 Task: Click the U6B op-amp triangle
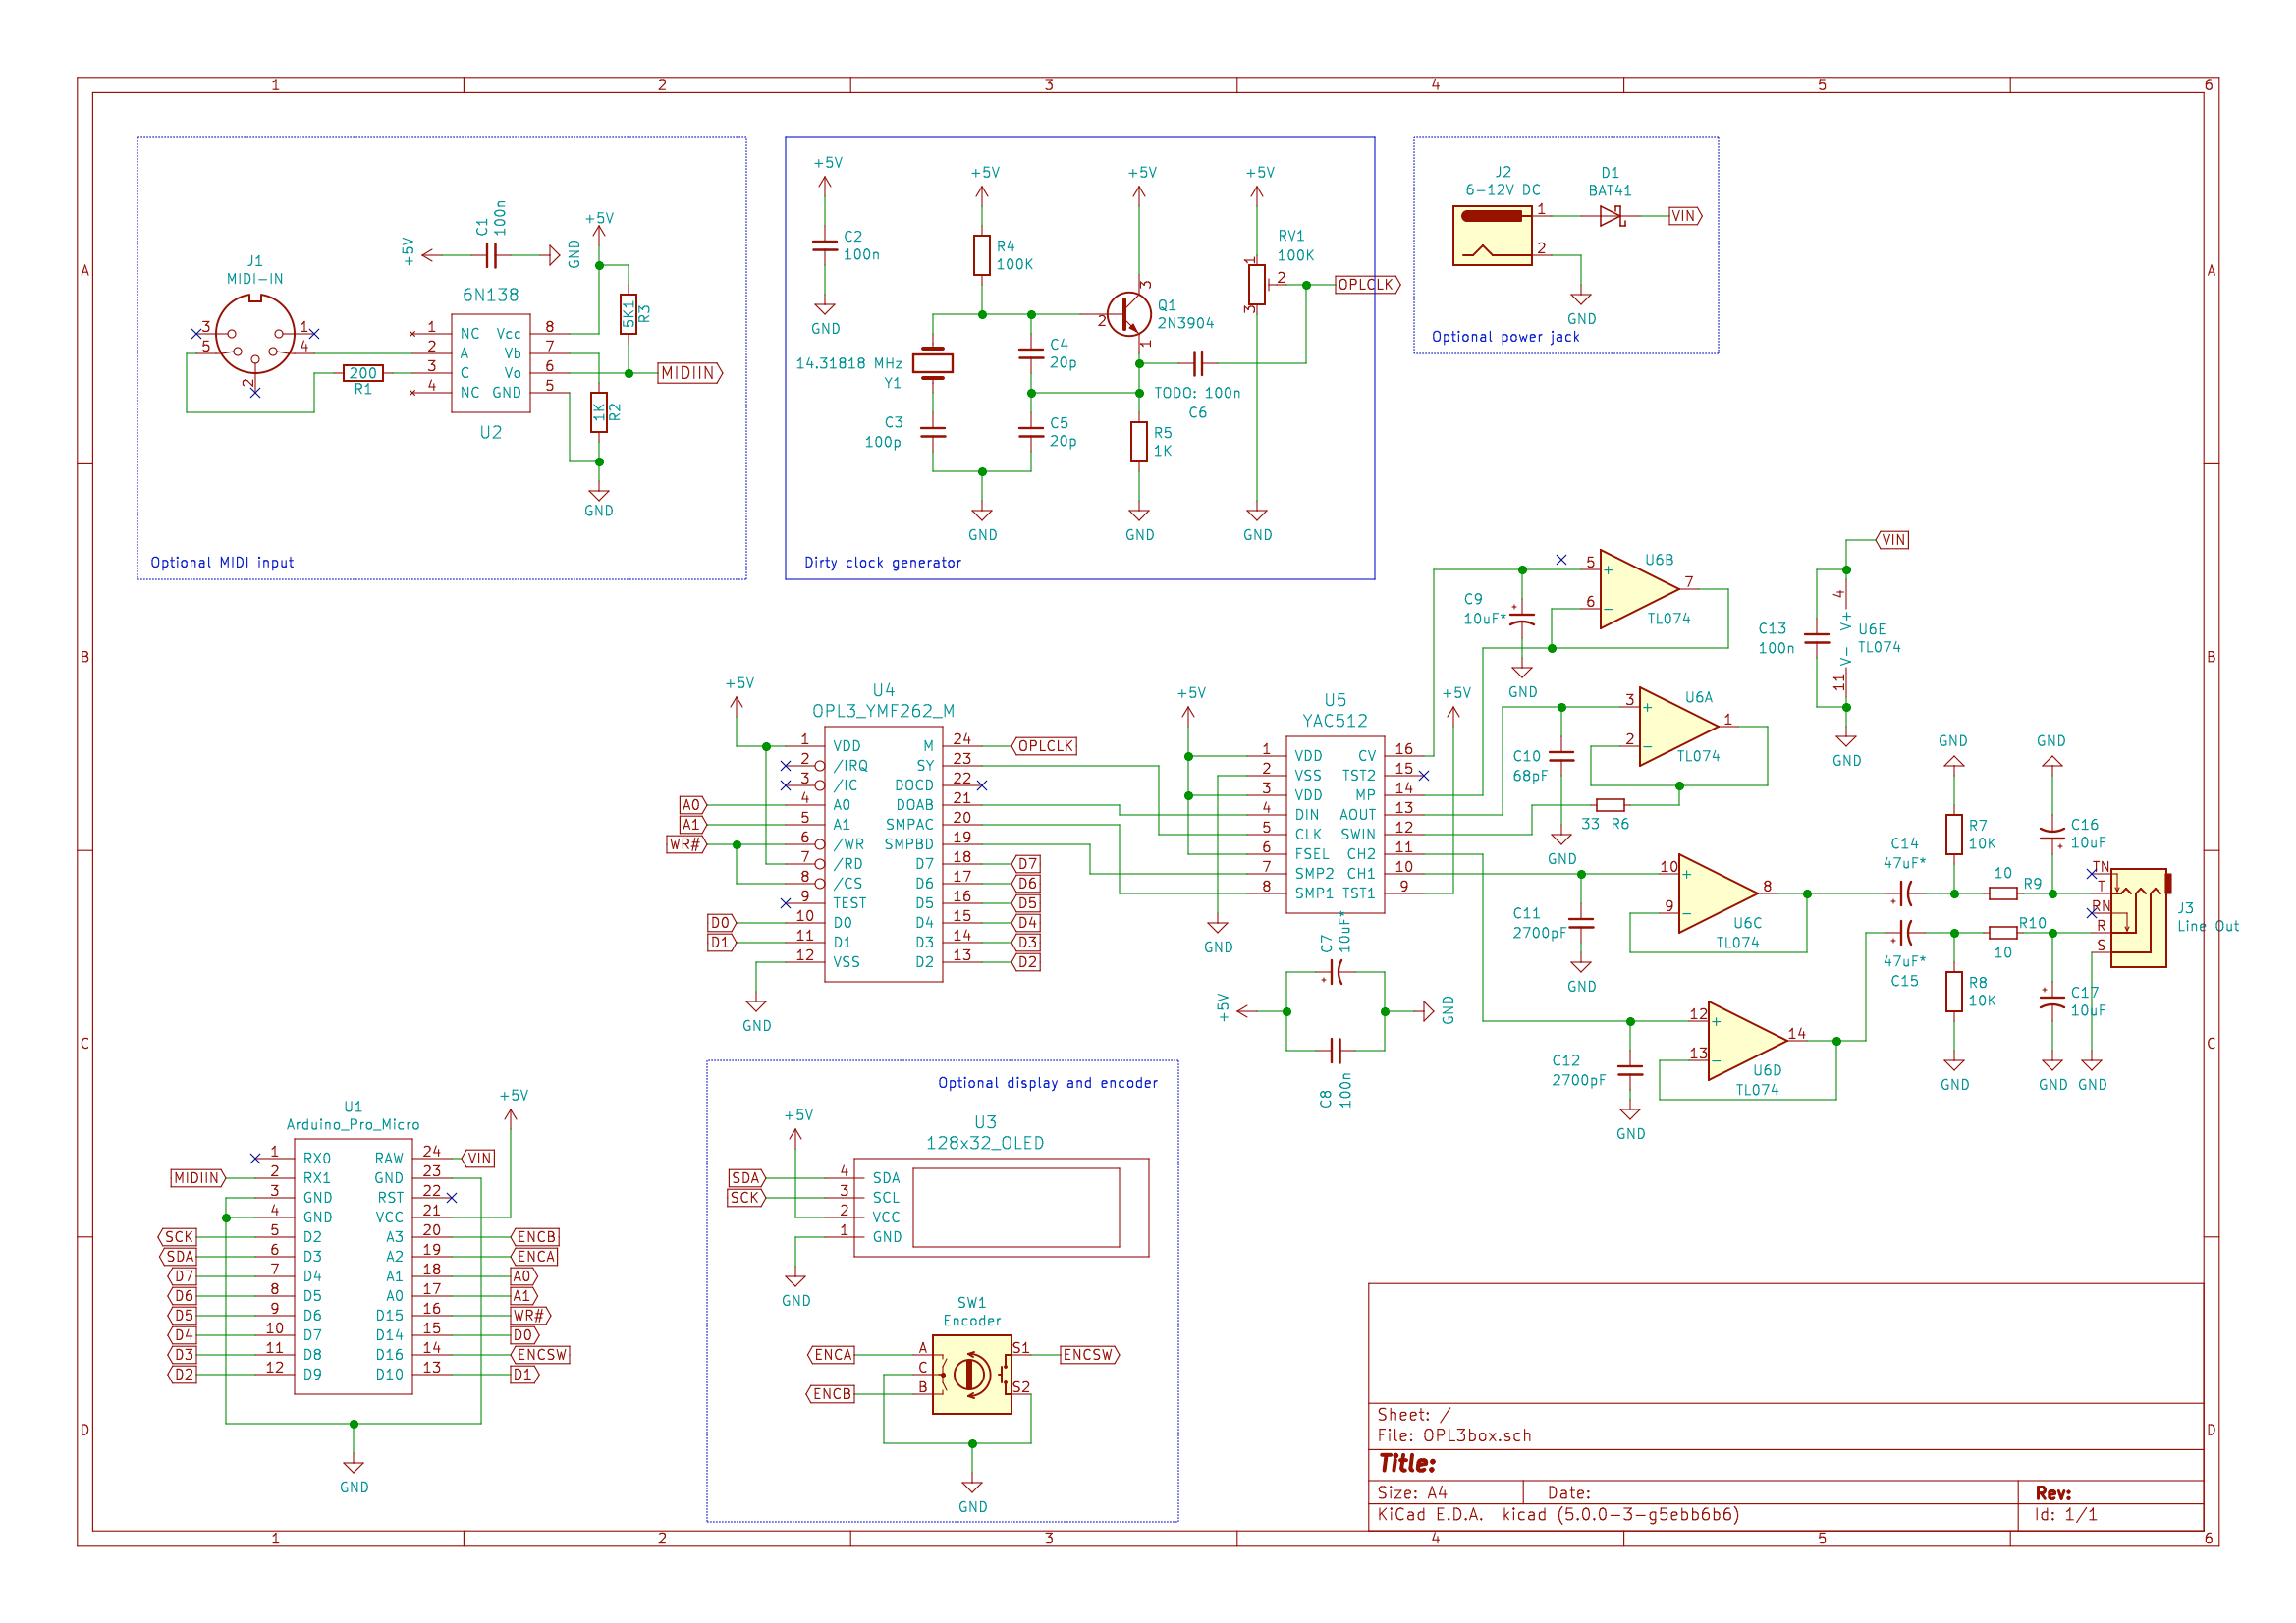1638,589
